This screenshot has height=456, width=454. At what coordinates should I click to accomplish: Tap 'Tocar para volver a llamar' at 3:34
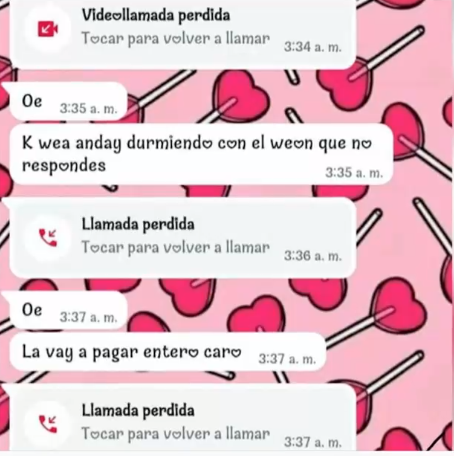pos(176,39)
